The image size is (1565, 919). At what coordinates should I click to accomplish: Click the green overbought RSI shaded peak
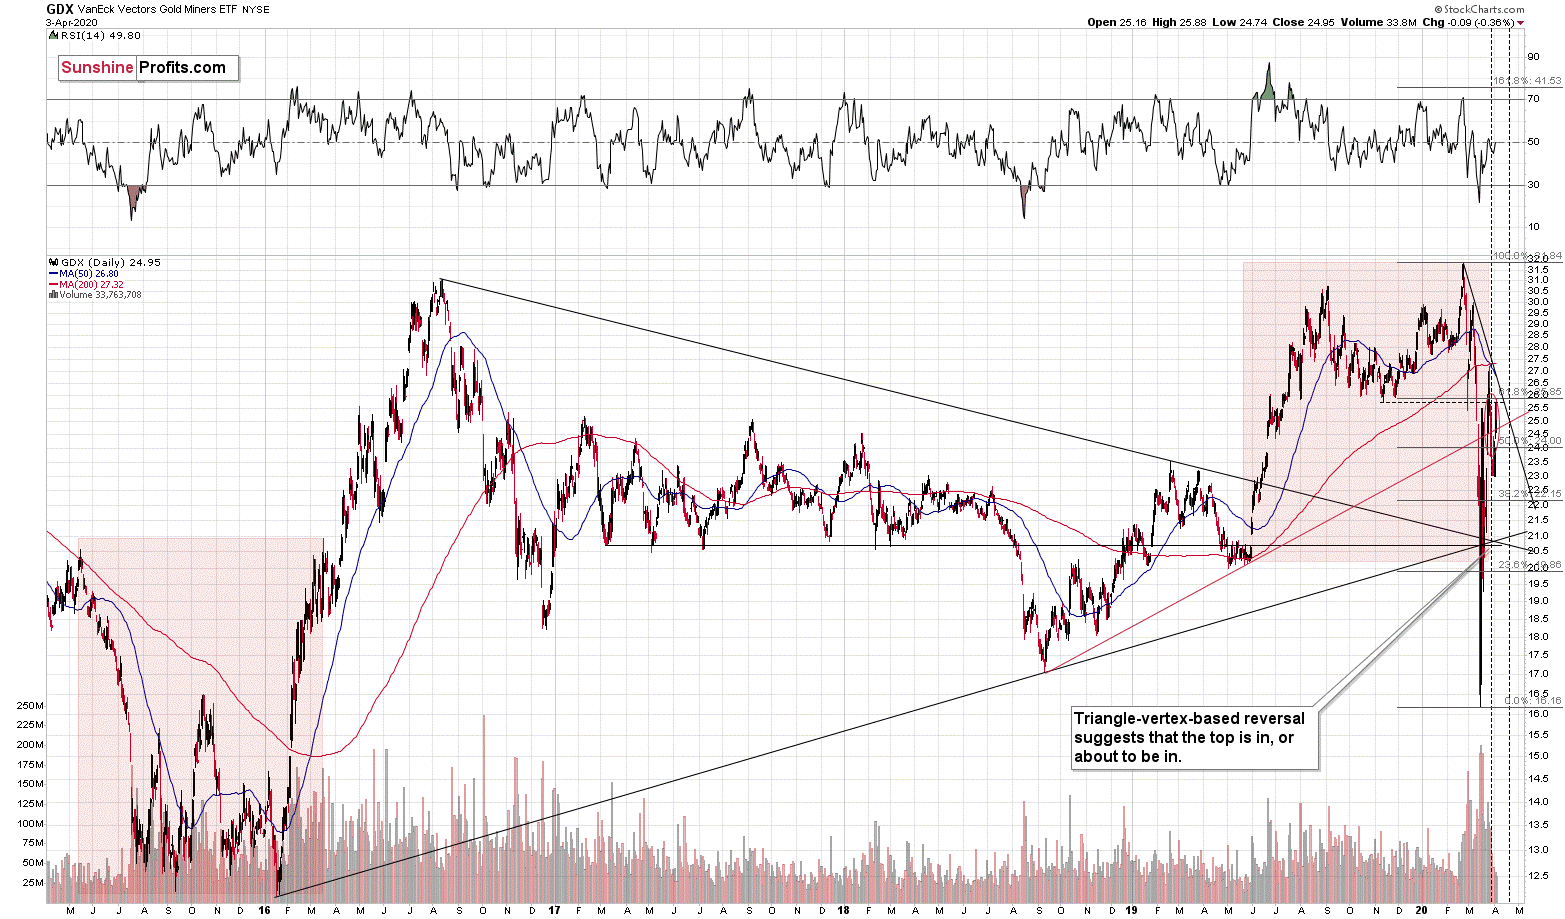click(1268, 88)
